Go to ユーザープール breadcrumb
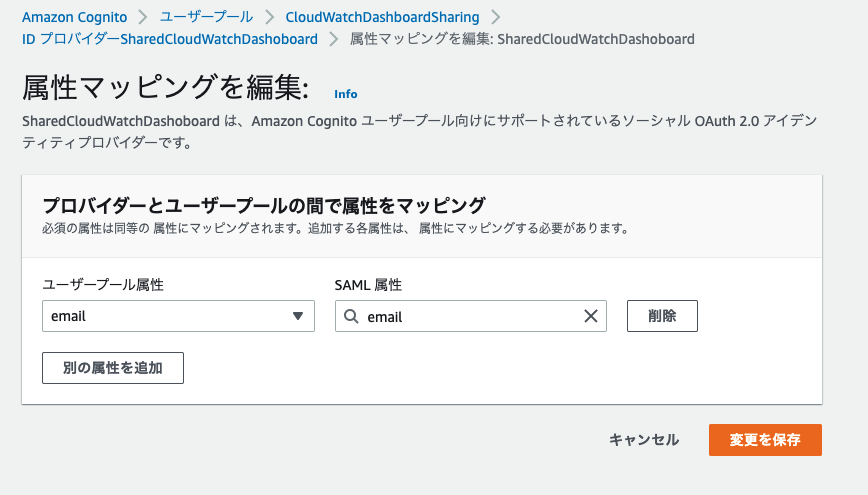Screen dimensions: 868x495 point(206,17)
